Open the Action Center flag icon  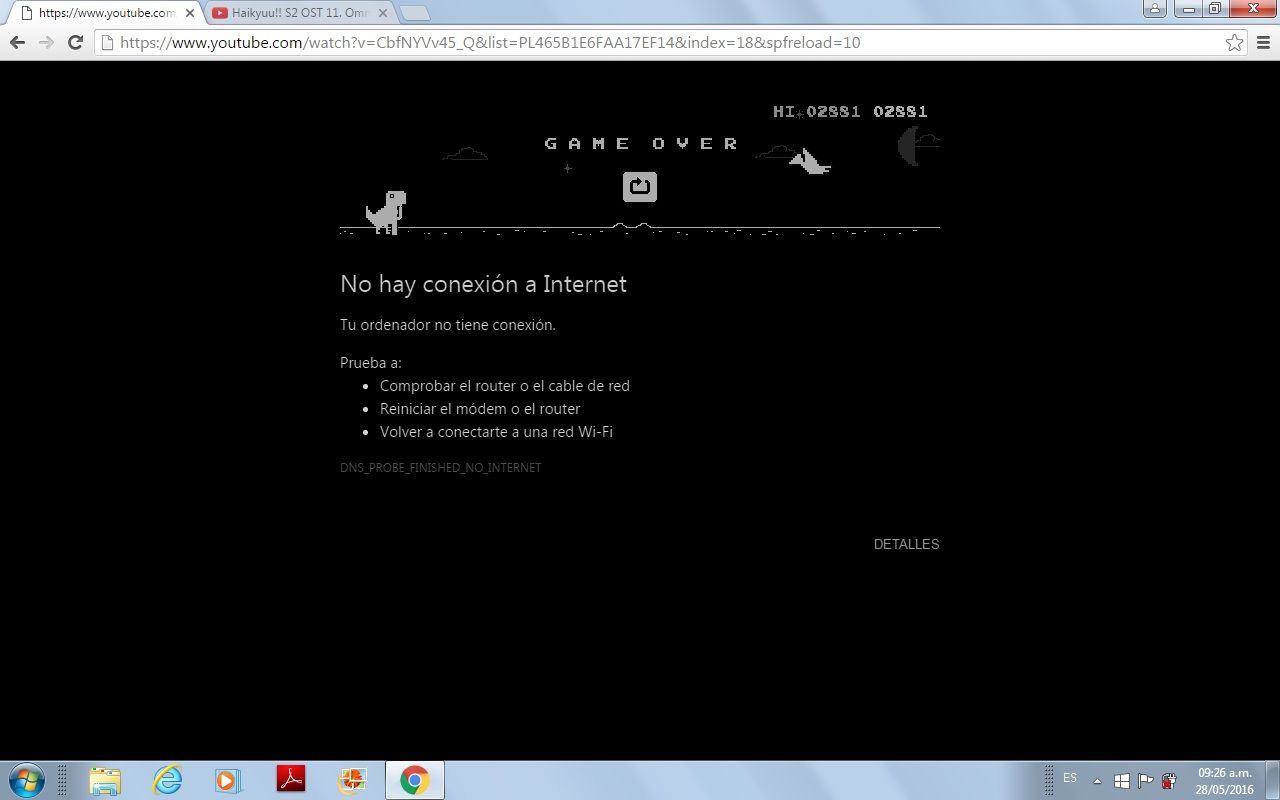click(1146, 781)
